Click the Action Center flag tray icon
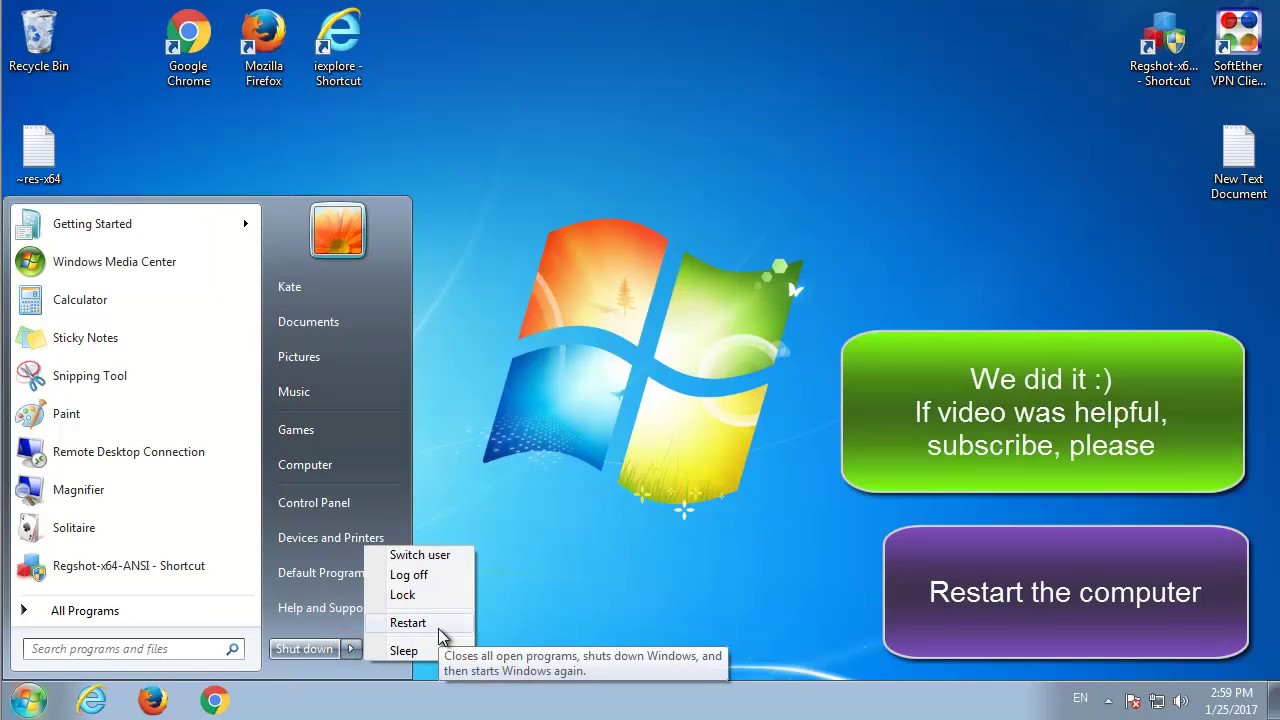The image size is (1280, 720). (1133, 701)
